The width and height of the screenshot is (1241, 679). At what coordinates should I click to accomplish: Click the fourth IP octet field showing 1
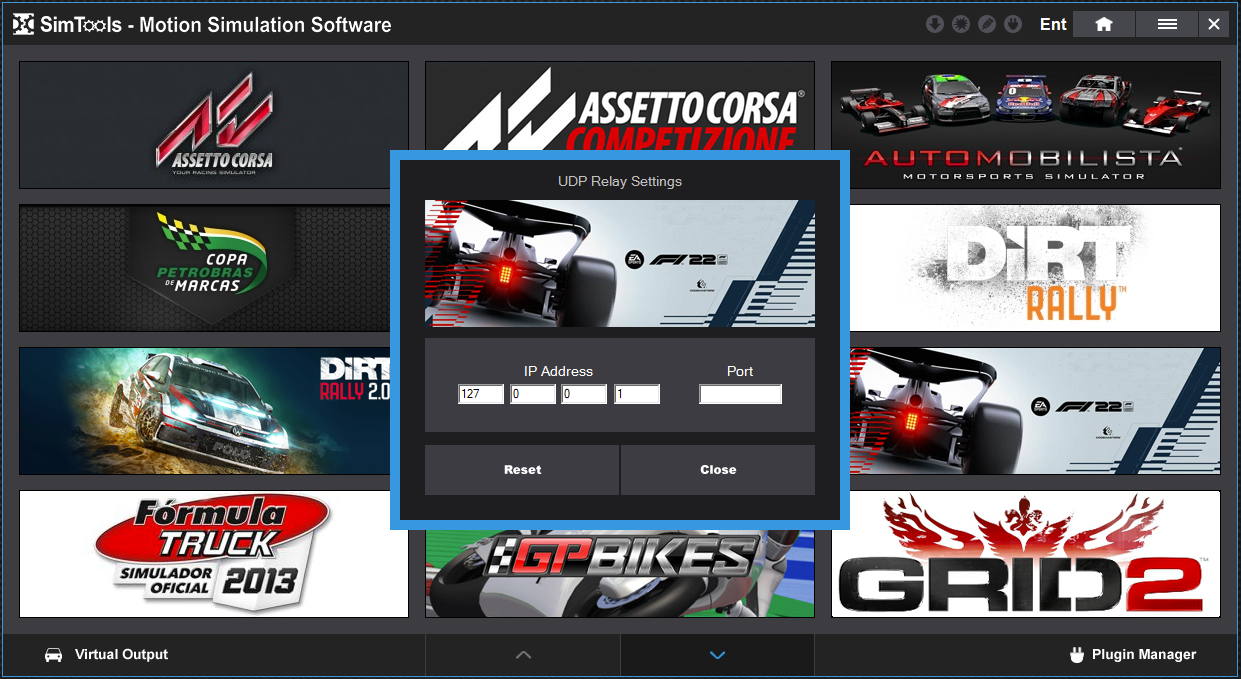[637, 394]
